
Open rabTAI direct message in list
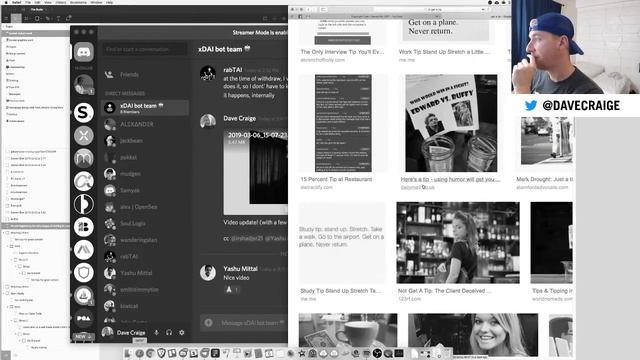[145, 256]
